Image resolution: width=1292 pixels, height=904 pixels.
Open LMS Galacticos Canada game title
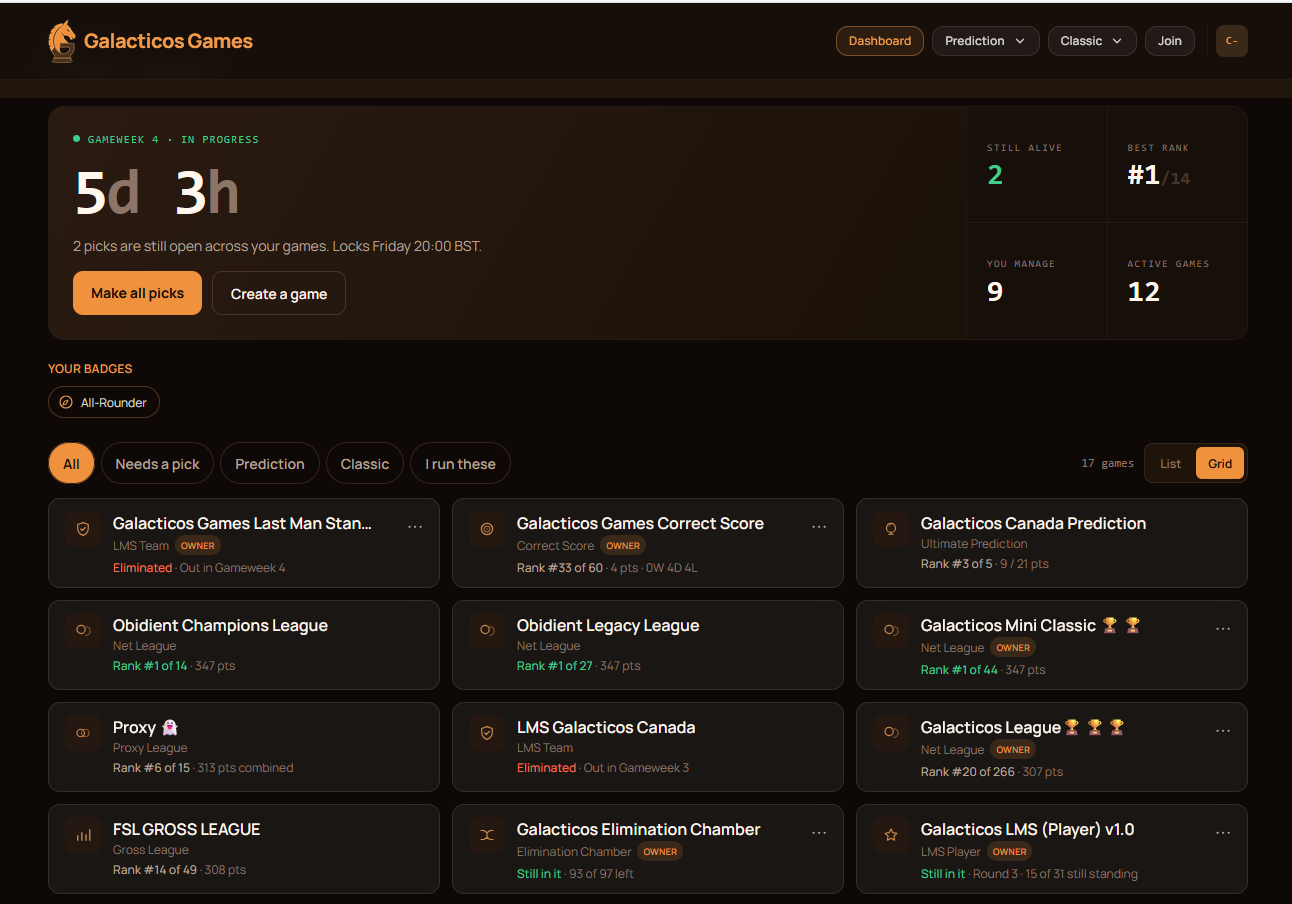(606, 727)
